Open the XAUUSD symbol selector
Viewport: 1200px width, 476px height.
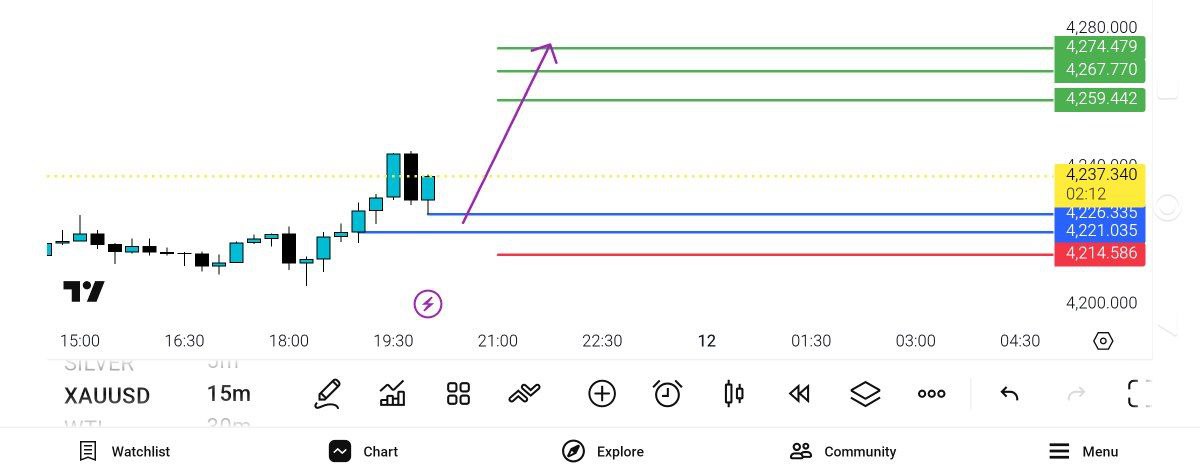[107, 395]
